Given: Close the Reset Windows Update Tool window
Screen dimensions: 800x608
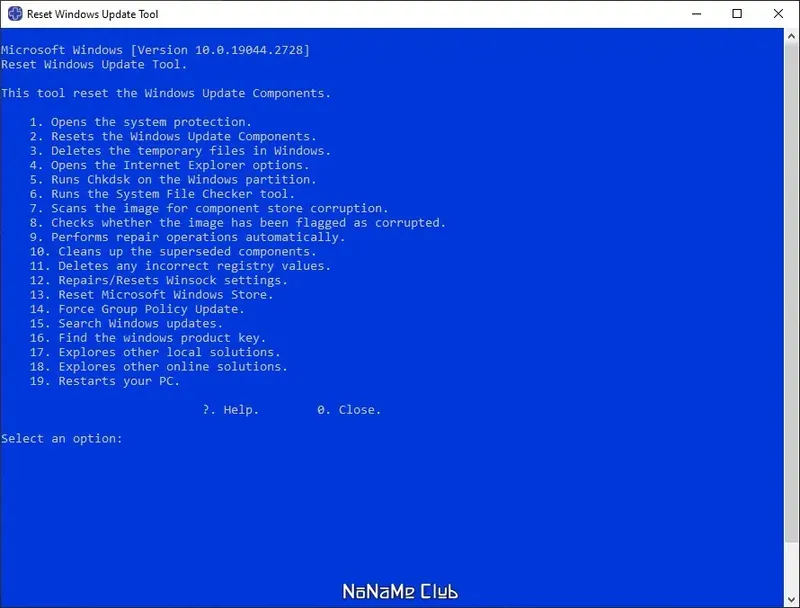Looking at the screenshot, I should pyautogui.click(x=778, y=14).
